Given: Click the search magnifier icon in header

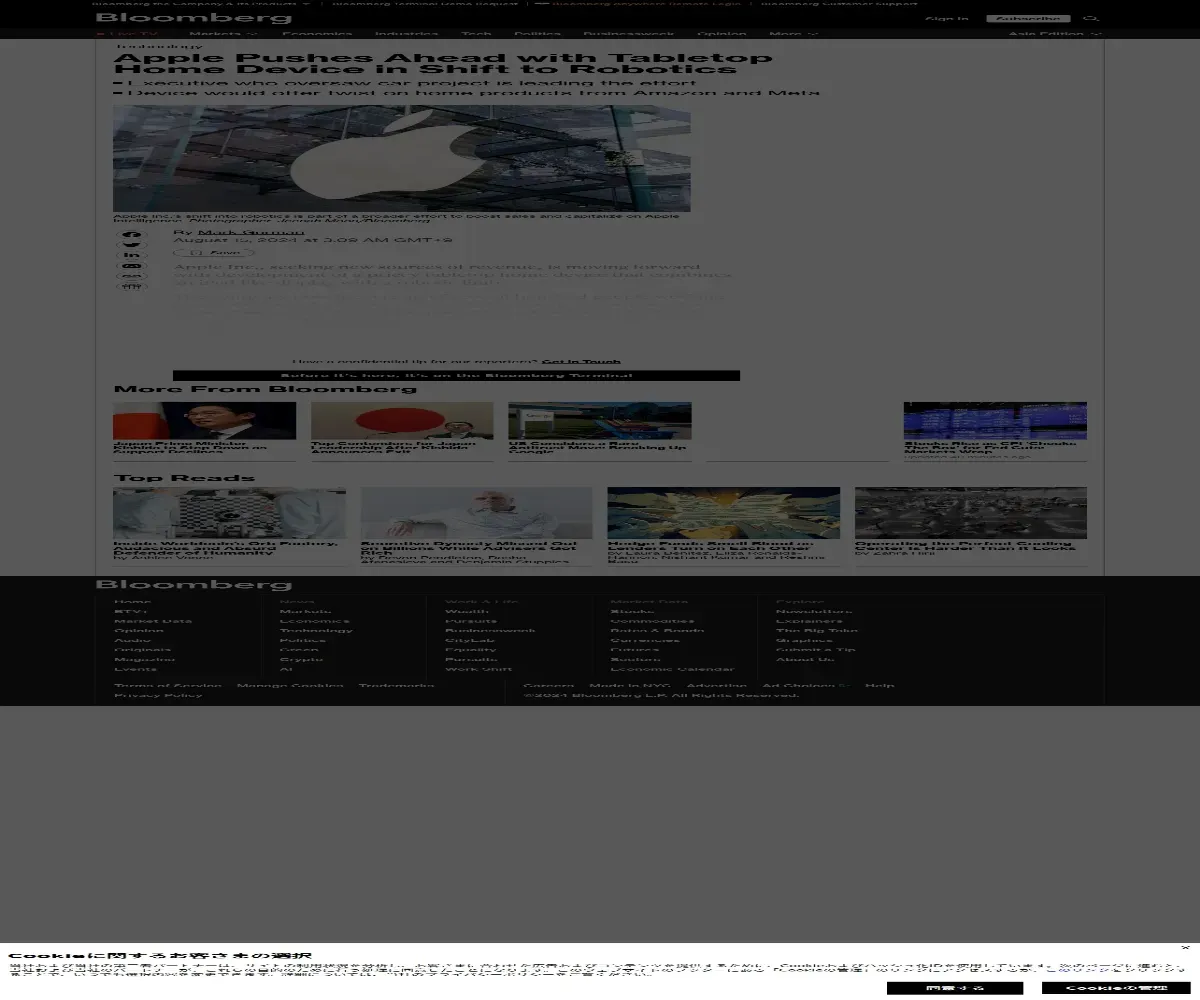Looking at the screenshot, I should 1091,18.
